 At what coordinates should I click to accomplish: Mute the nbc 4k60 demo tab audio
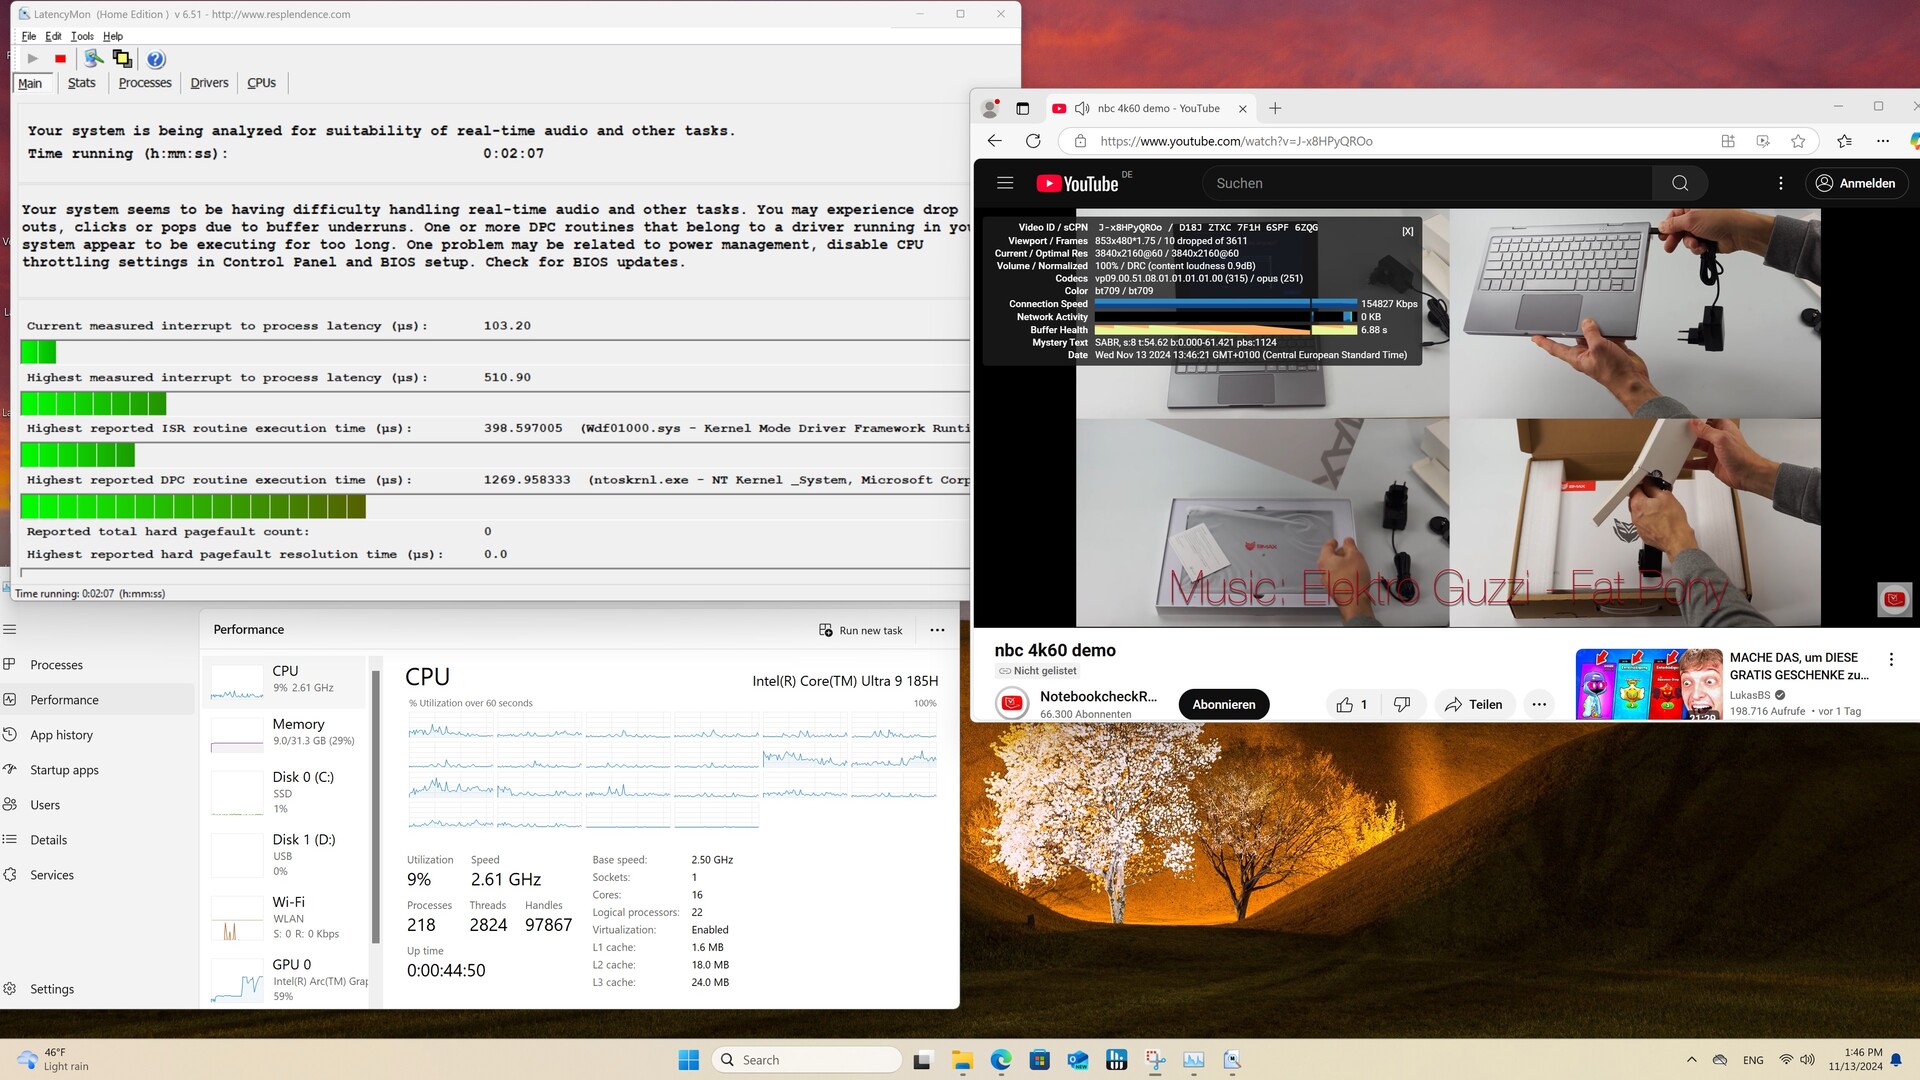(1082, 108)
